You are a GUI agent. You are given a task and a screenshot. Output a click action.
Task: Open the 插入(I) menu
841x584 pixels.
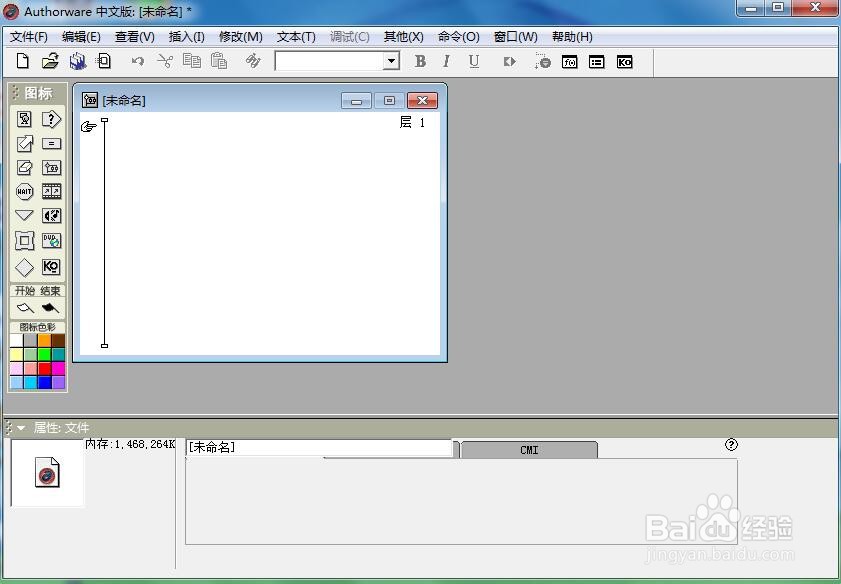187,37
